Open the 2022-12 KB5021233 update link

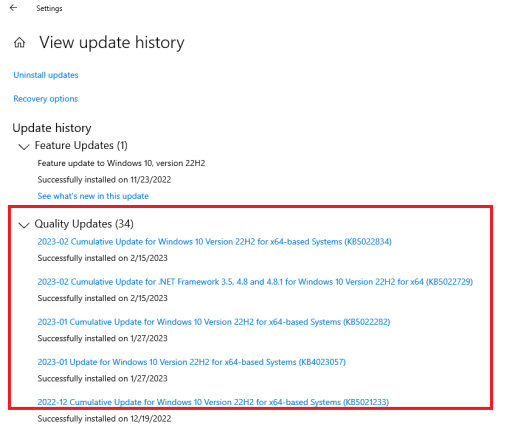coord(213,402)
